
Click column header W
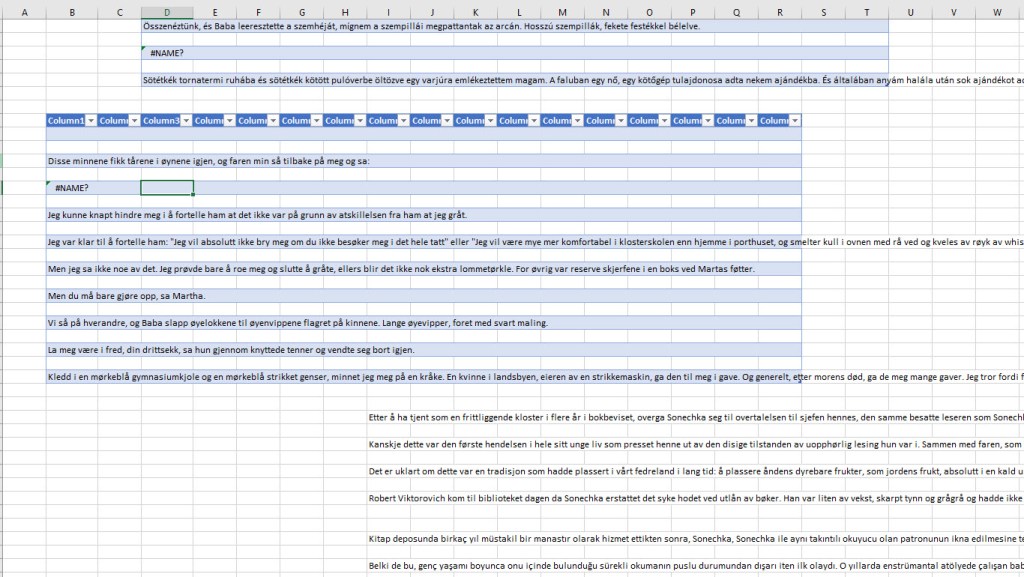coord(997,12)
